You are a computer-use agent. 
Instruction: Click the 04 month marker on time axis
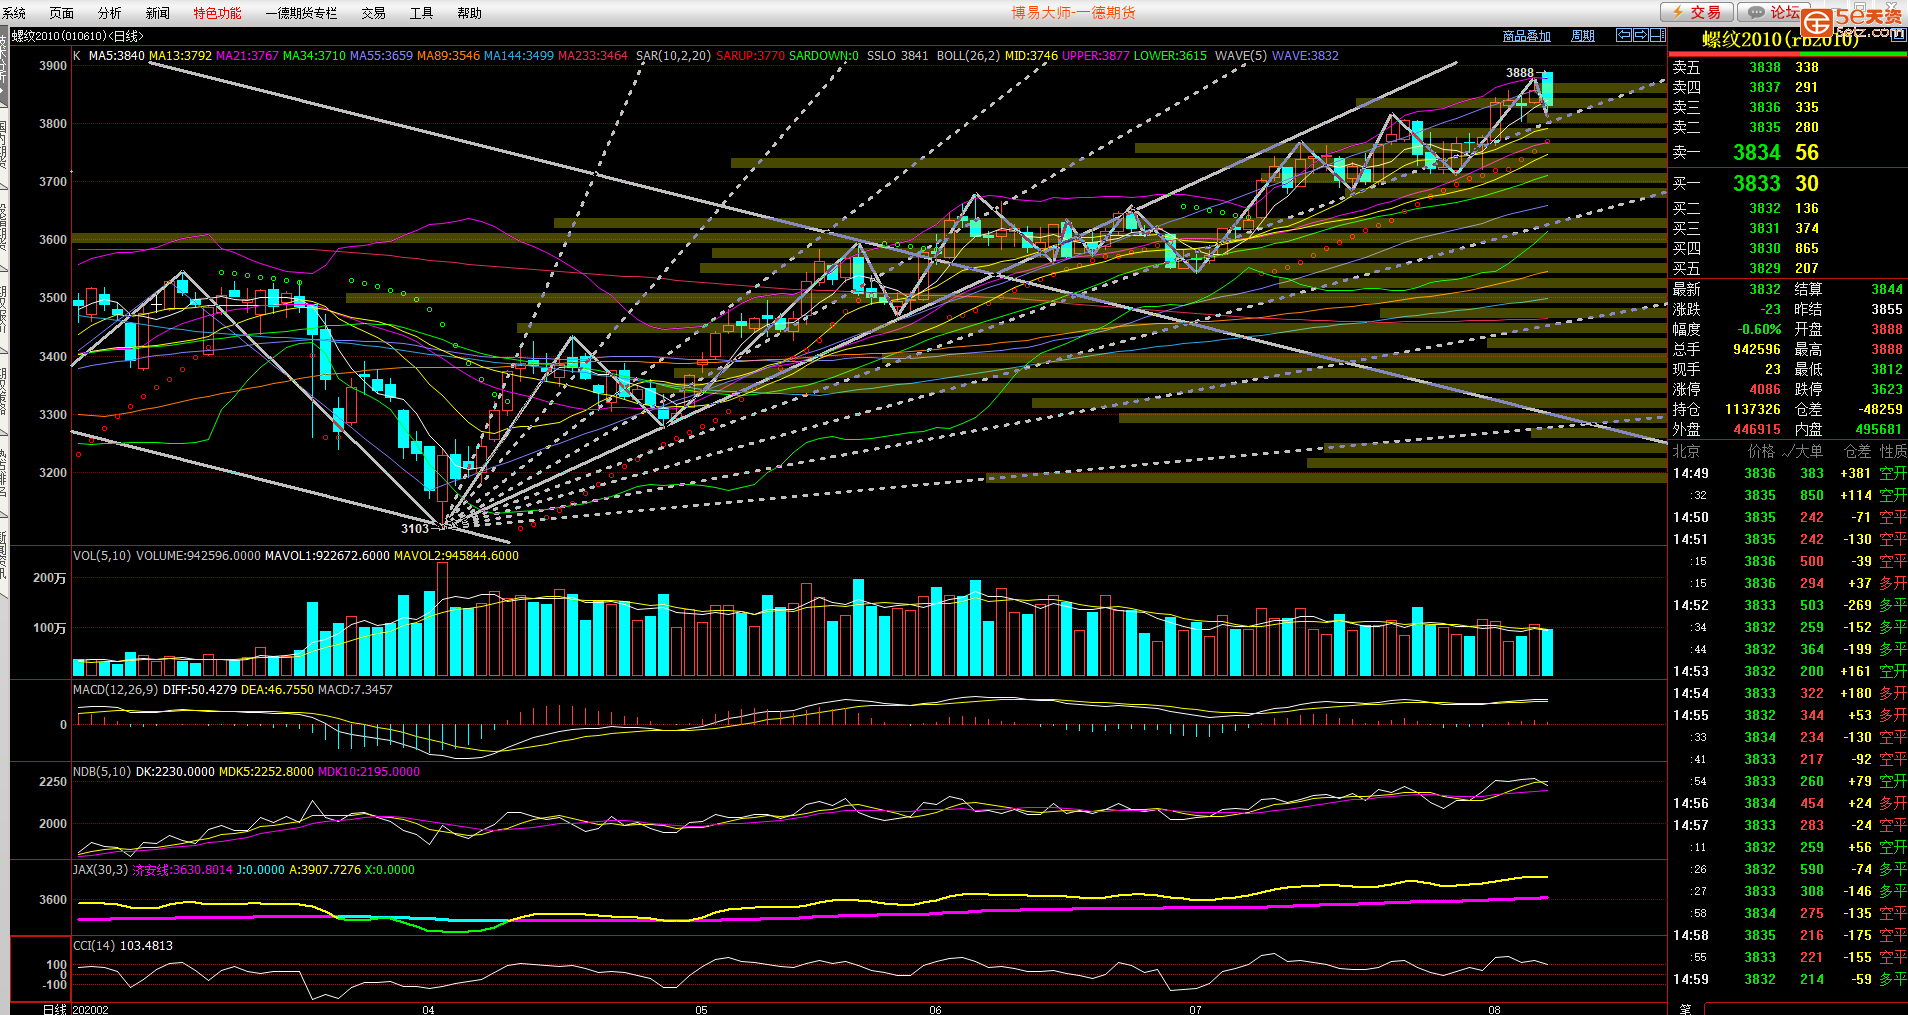(428, 1010)
